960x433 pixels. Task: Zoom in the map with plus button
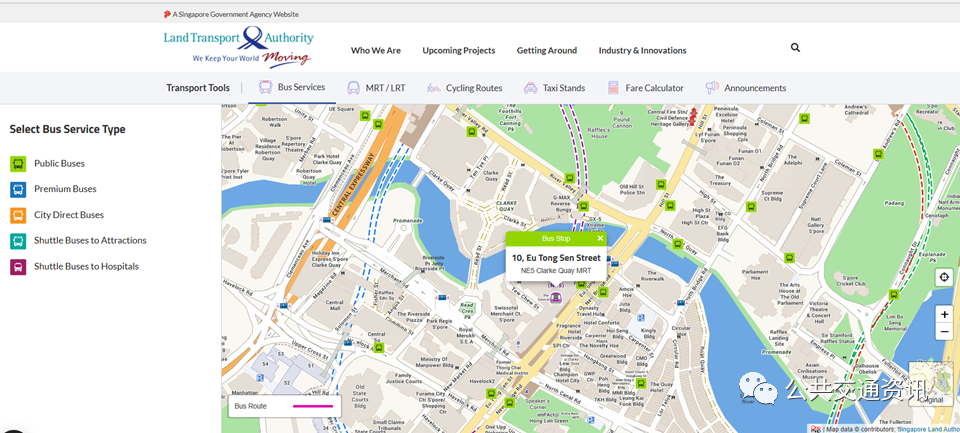coord(945,314)
